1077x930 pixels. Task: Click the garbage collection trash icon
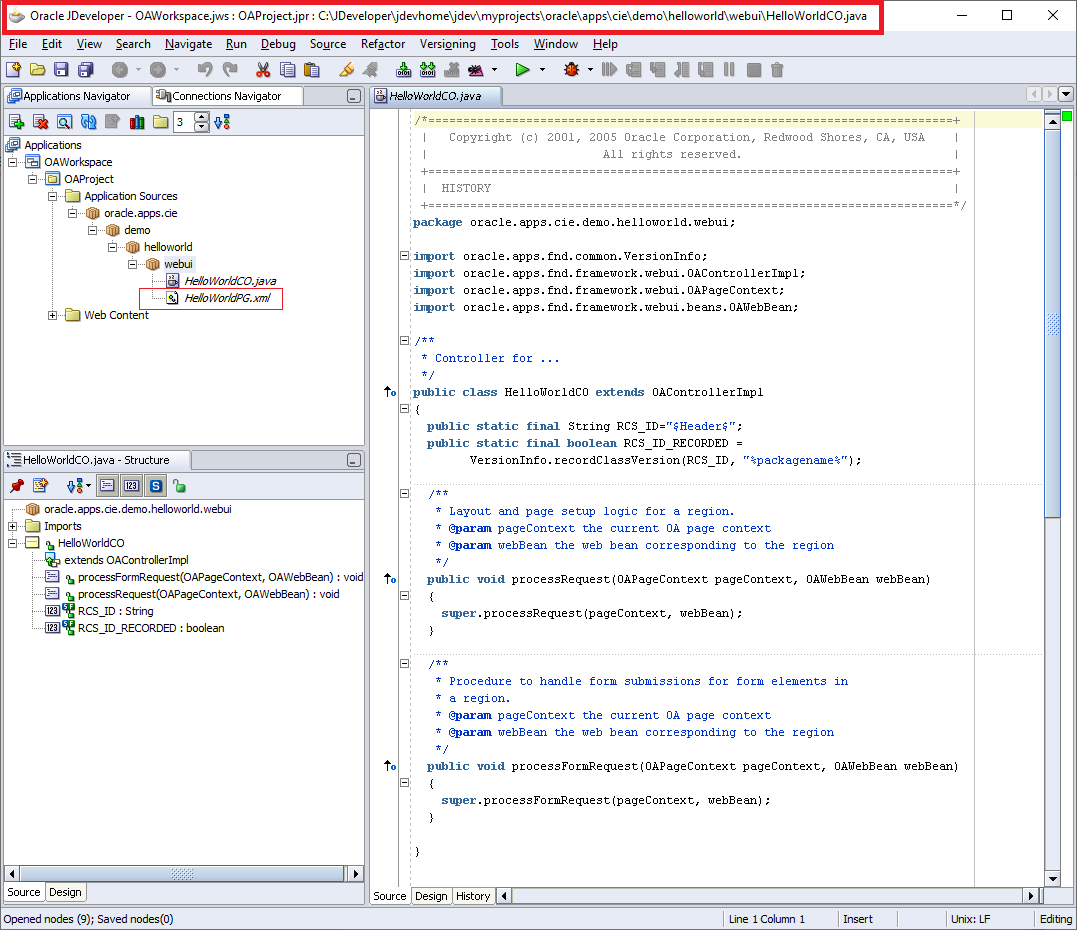click(x=777, y=69)
